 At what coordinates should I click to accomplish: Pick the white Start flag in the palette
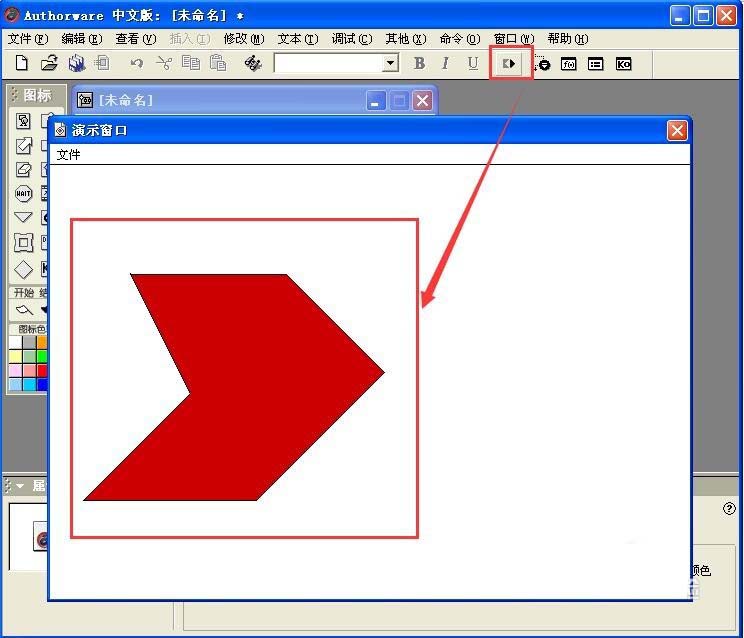[24, 310]
